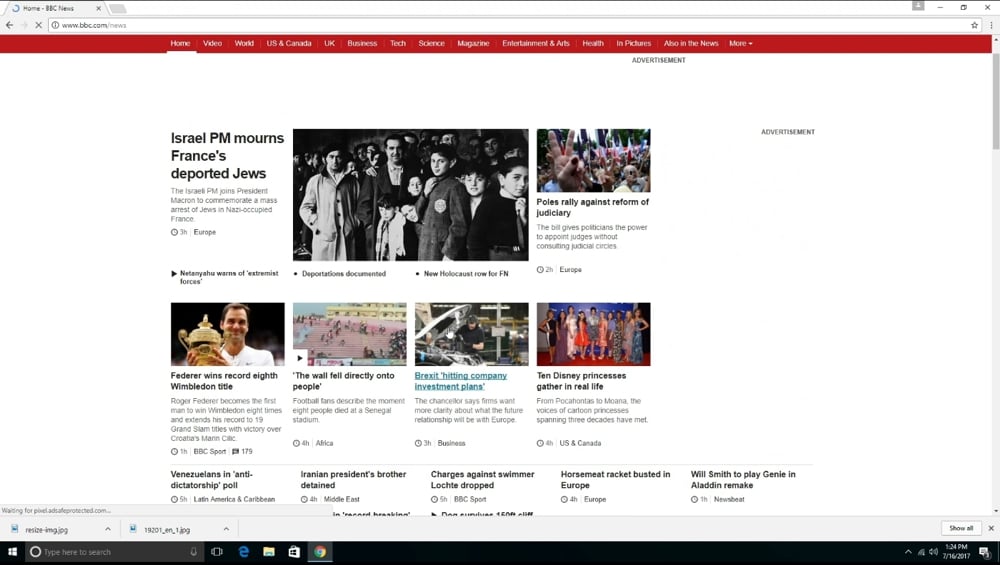
Task: Navigate to the UK section
Action: point(329,43)
